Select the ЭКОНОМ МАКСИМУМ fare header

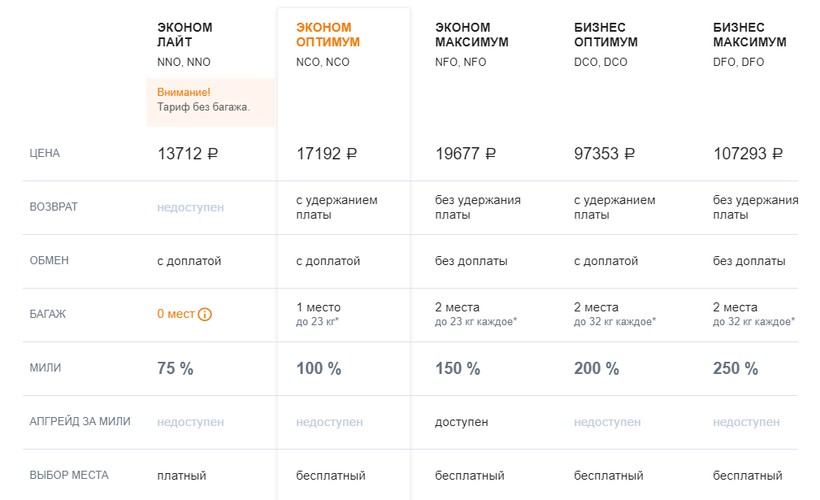472,35
